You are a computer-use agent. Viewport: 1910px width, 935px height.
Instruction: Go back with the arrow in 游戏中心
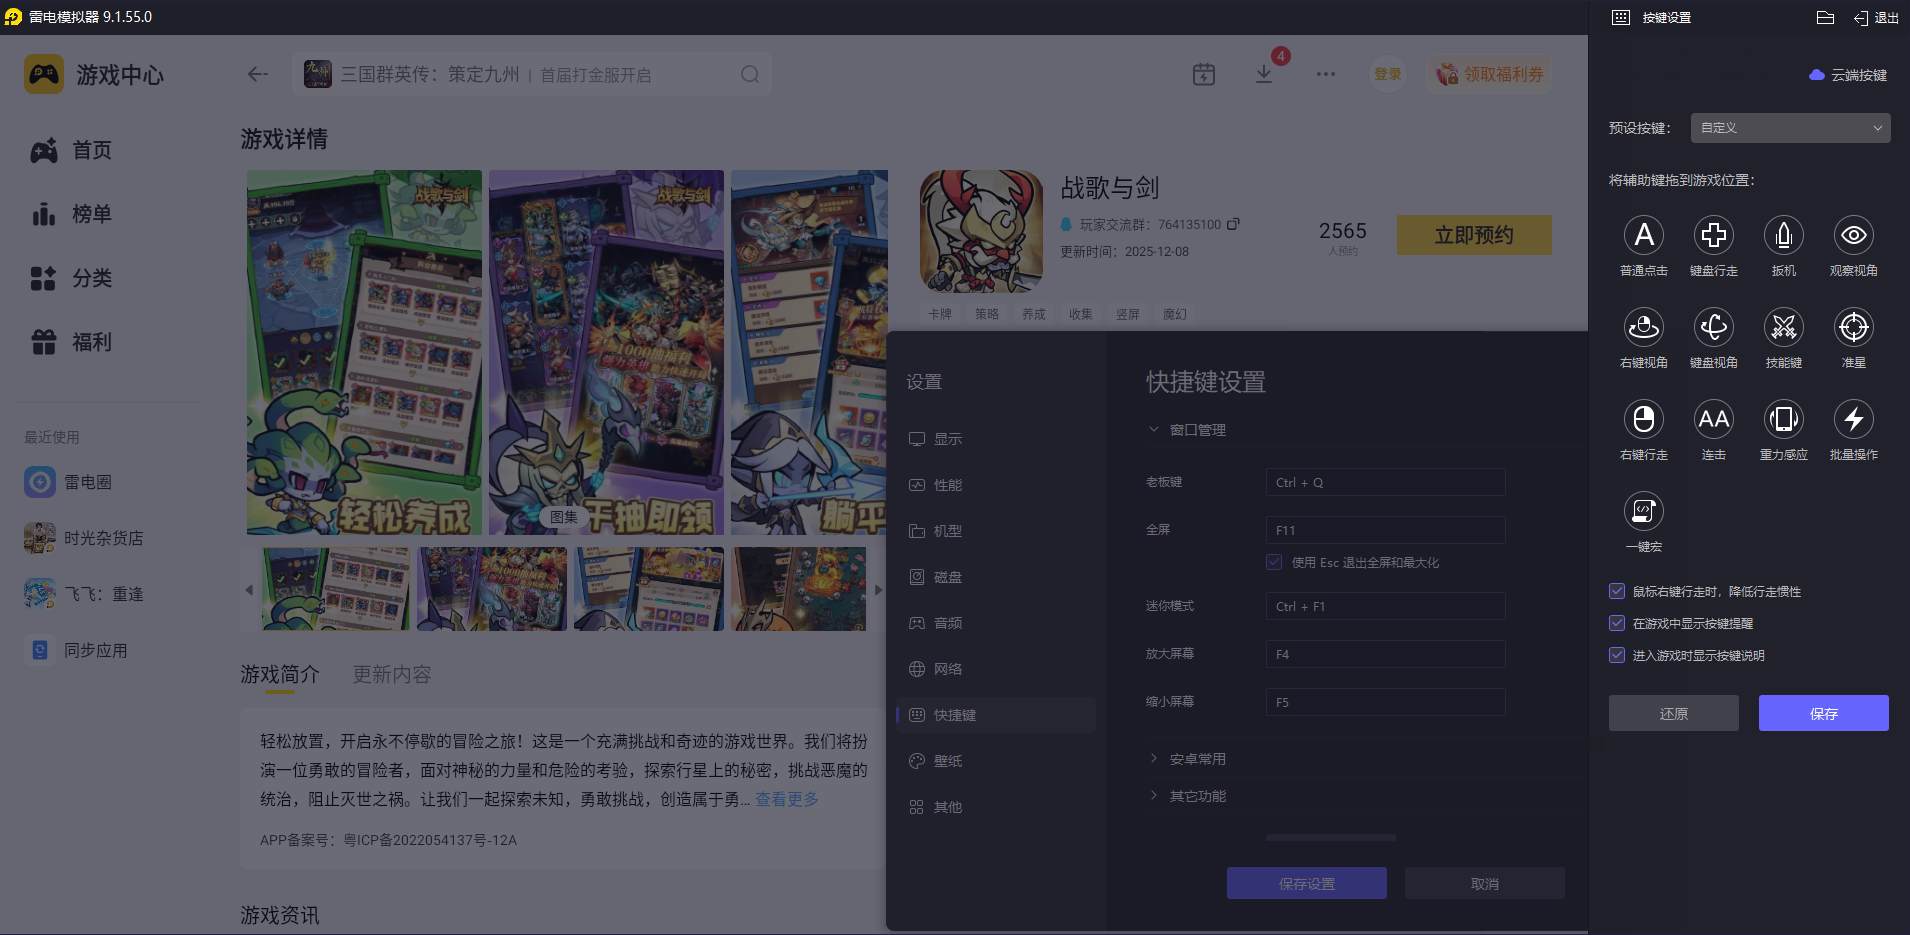[258, 74]
